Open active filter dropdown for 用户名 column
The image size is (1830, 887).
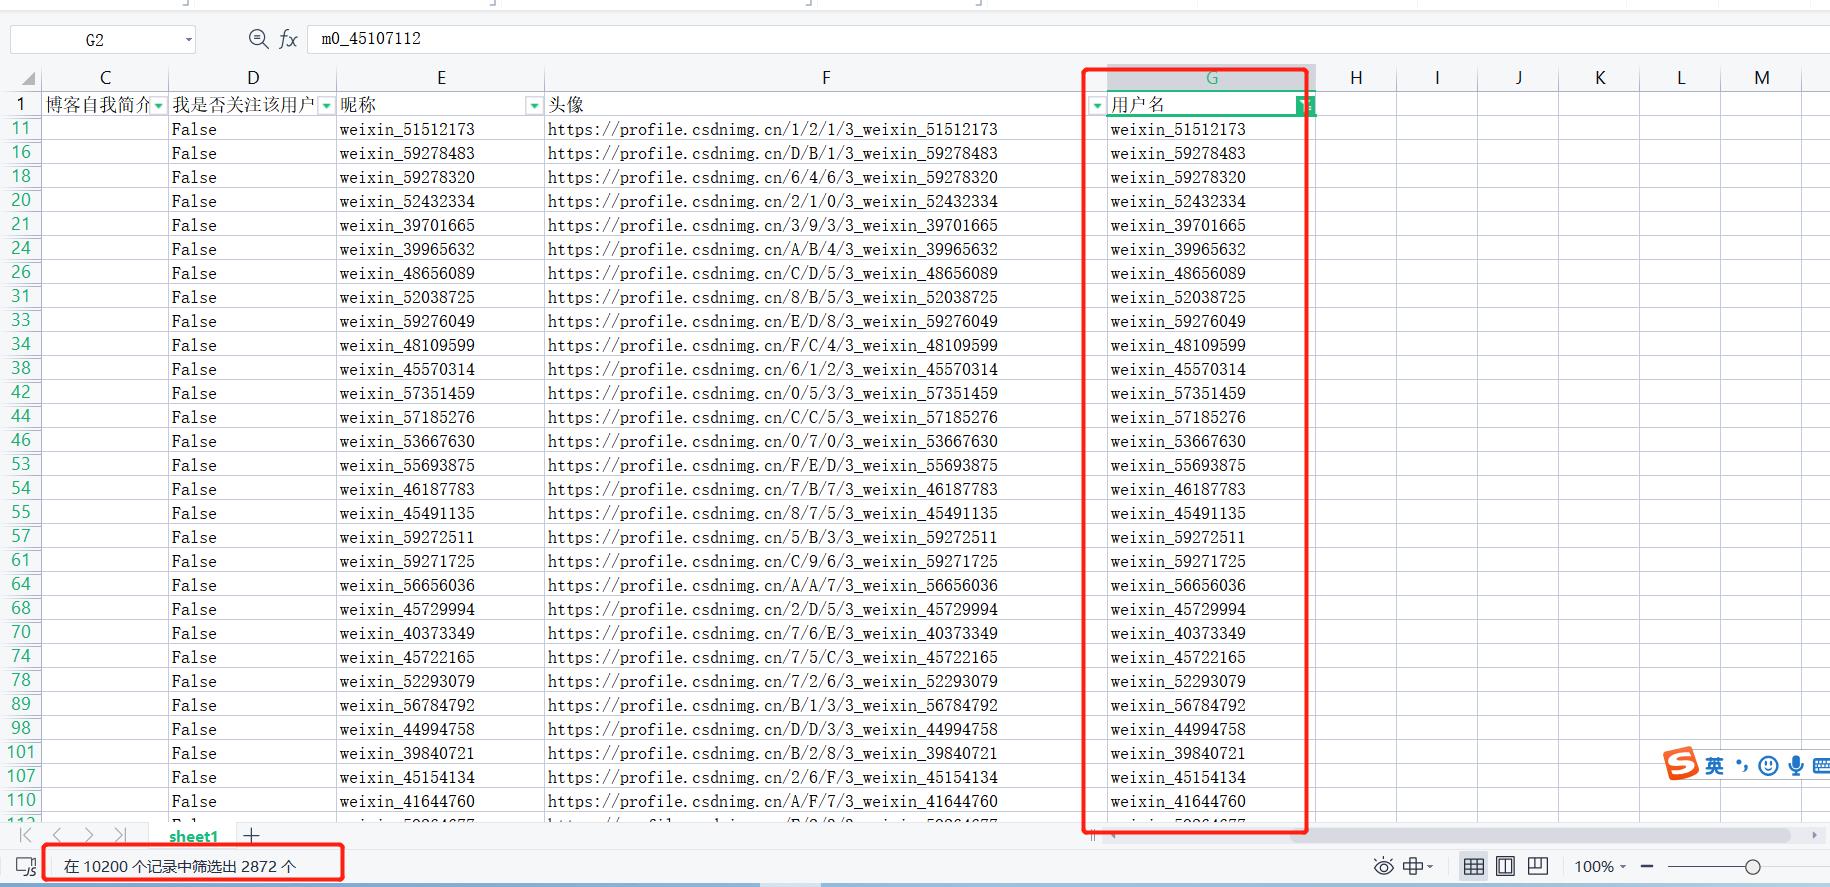click(1304, 105)
